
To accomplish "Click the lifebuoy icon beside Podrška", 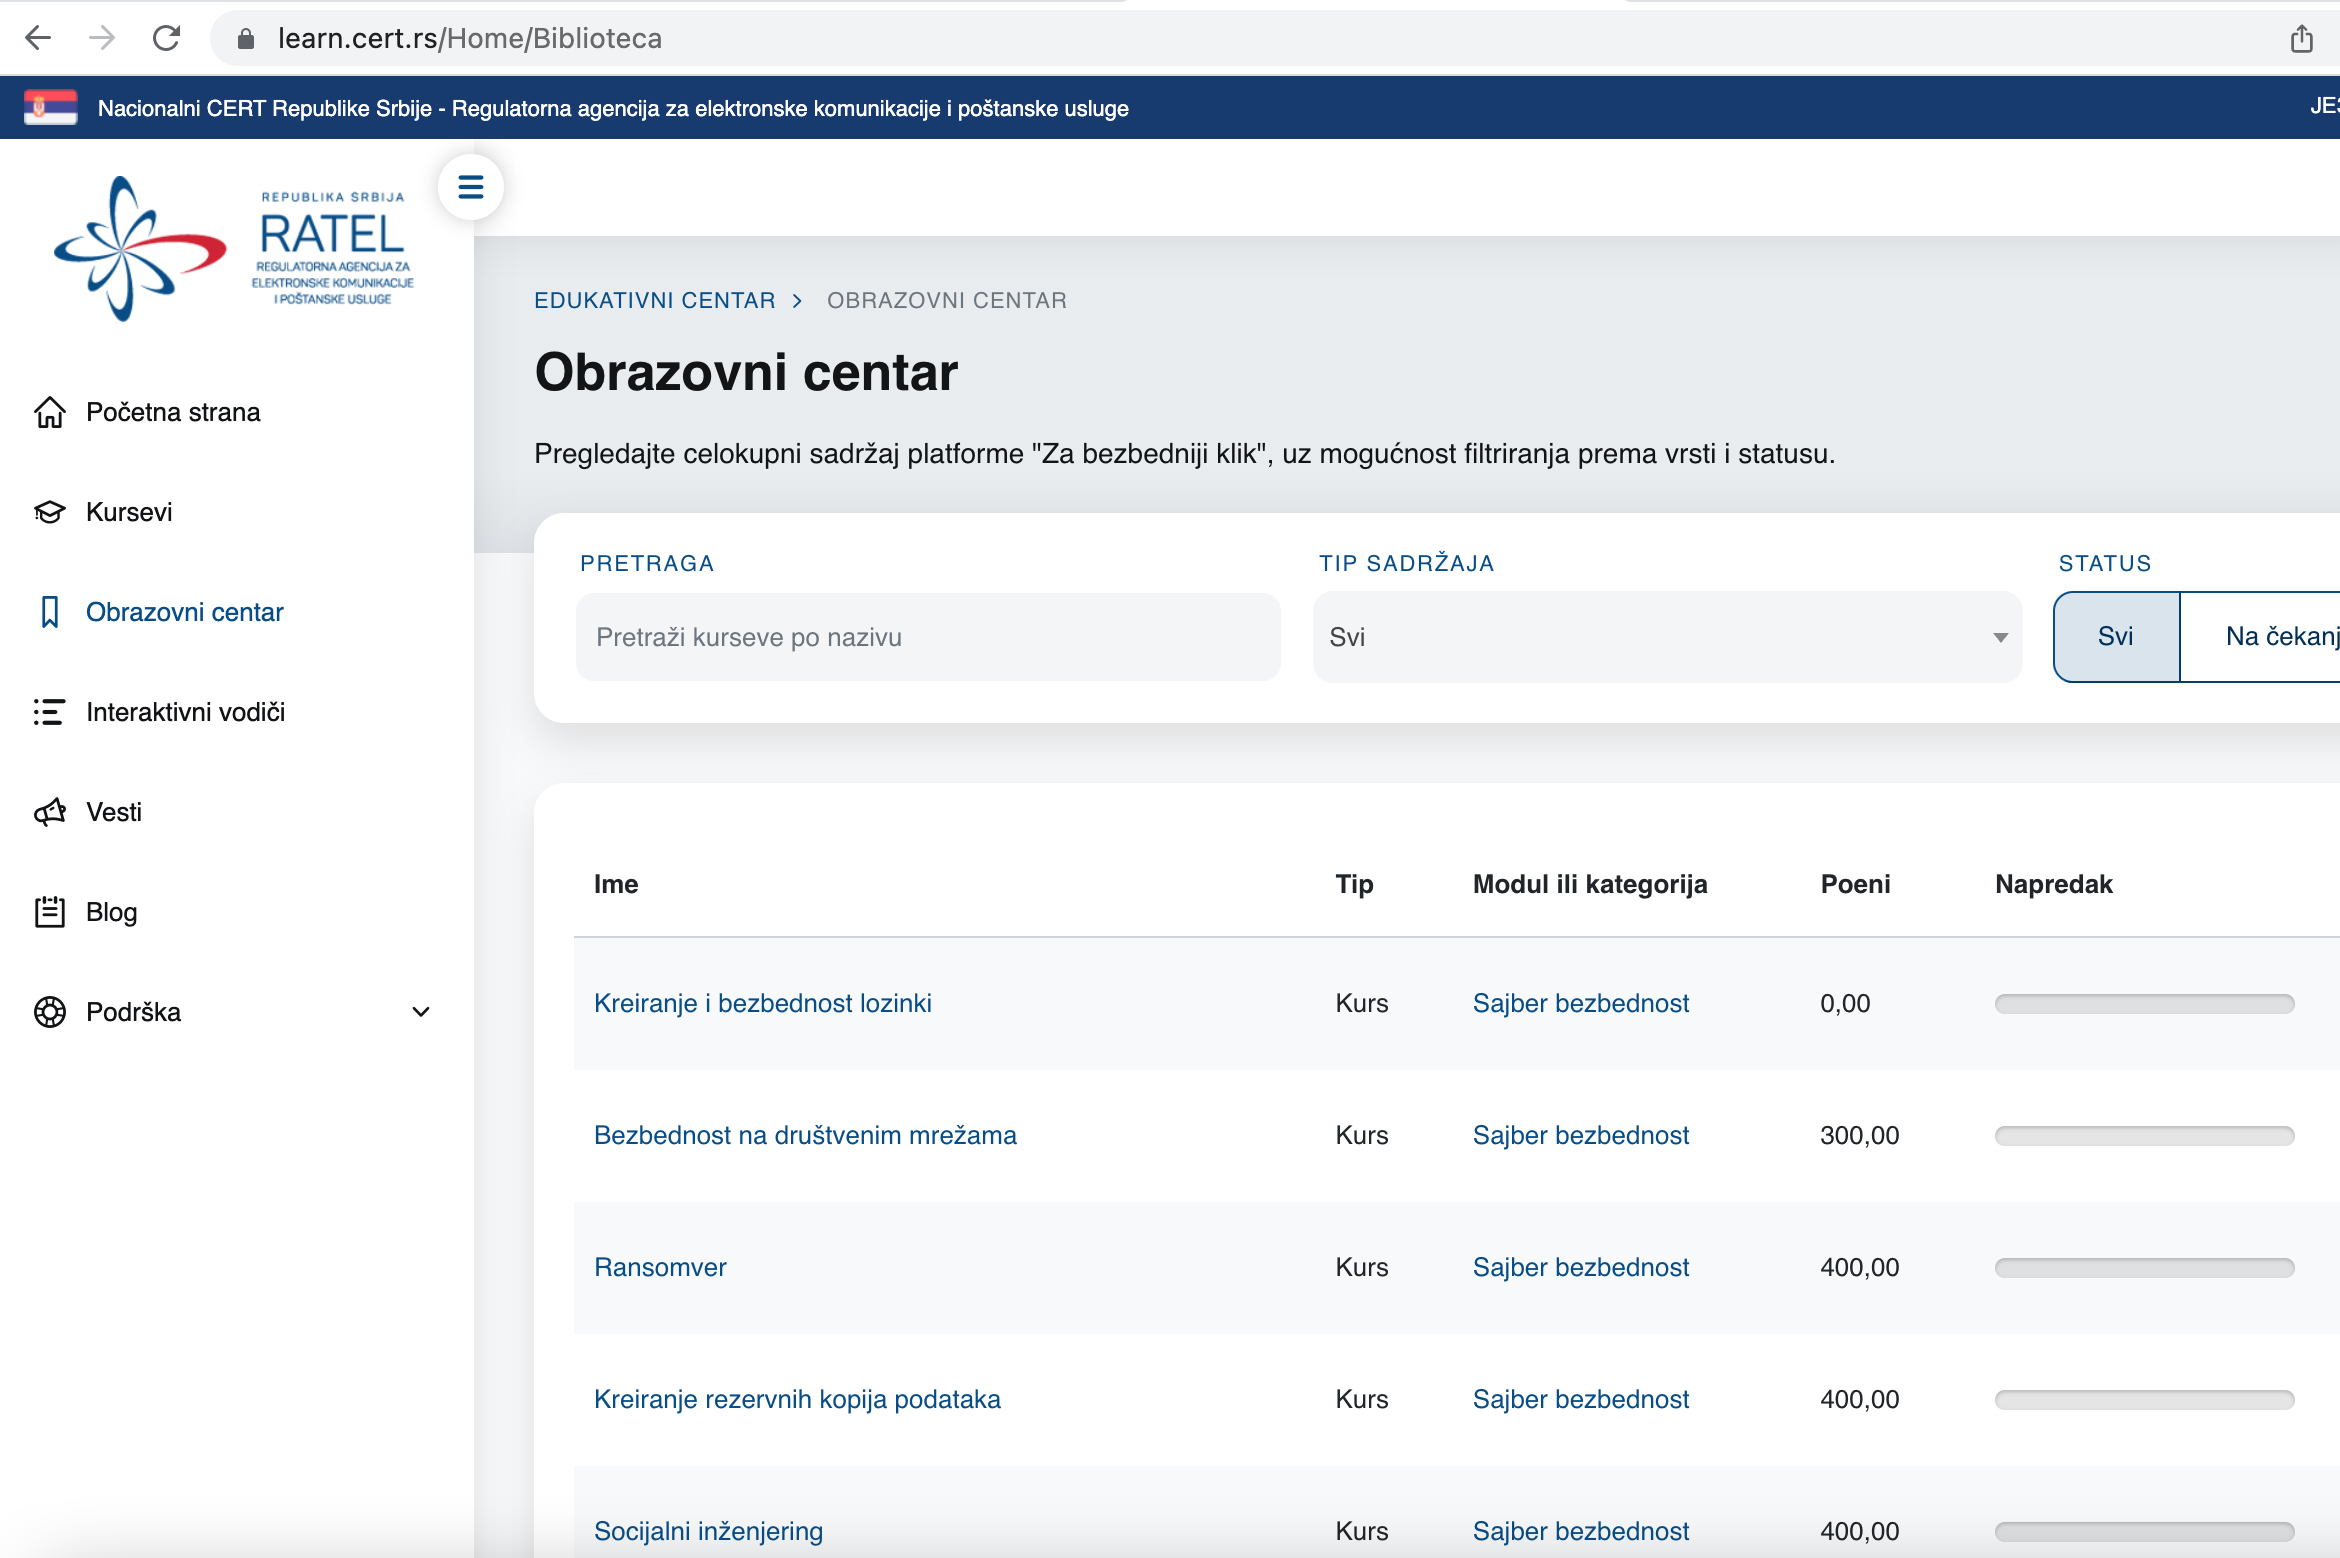I will click(50, 1012).
